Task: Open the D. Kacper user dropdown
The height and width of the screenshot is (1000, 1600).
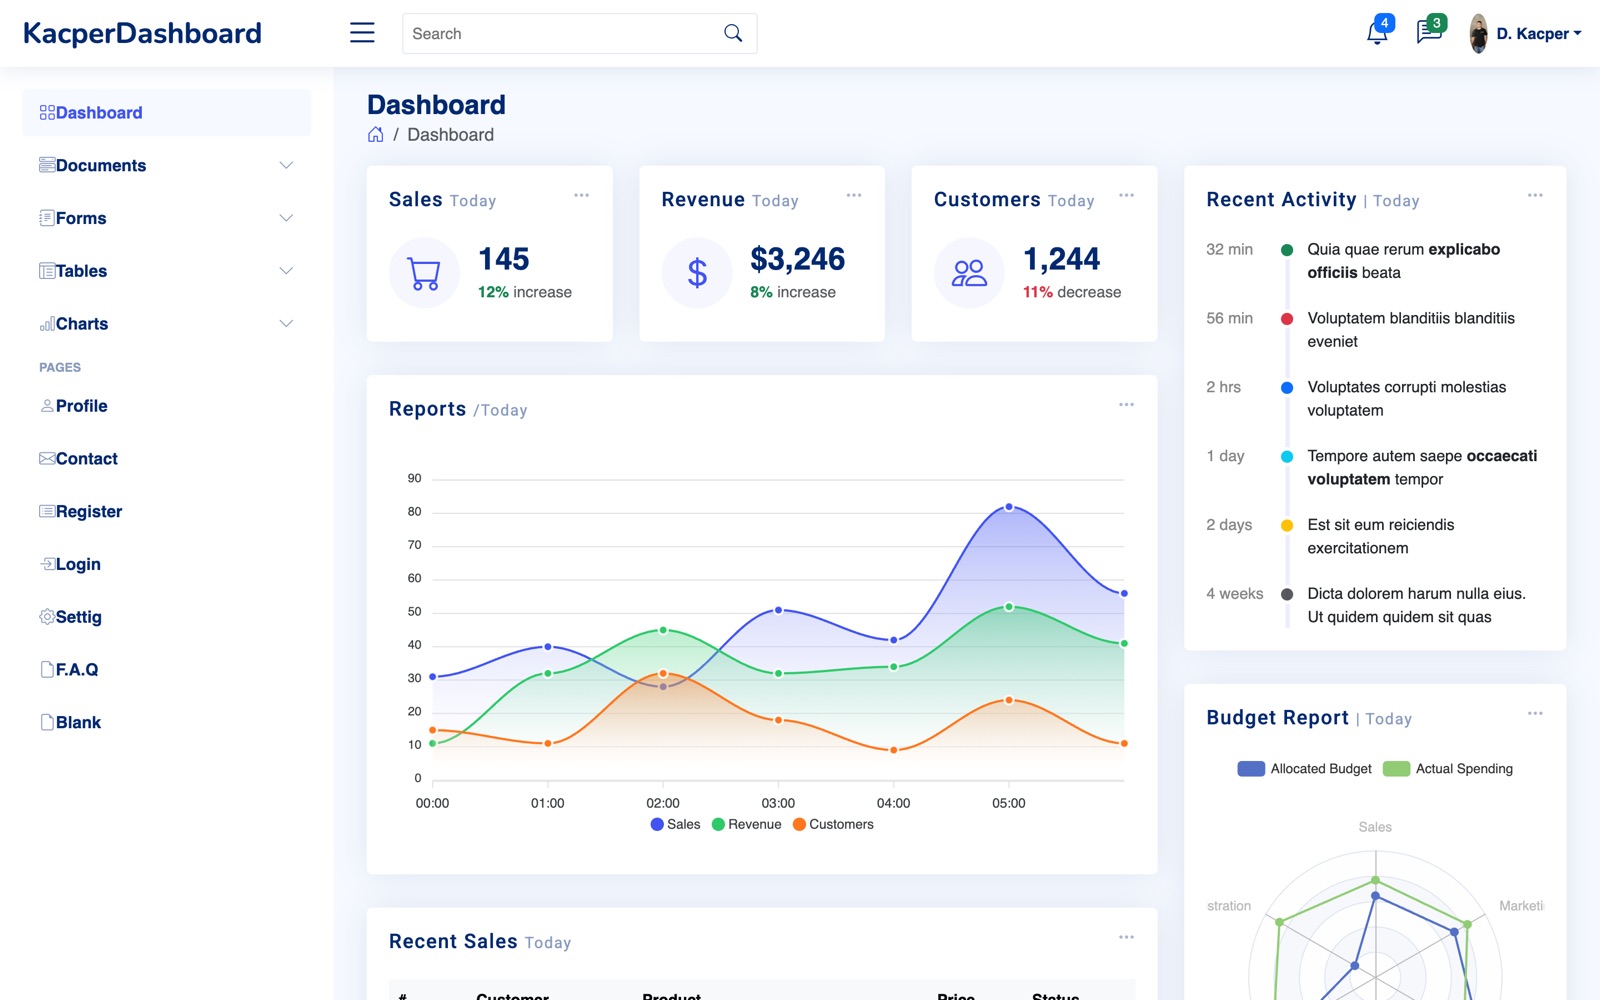Action: [1539, 33]
